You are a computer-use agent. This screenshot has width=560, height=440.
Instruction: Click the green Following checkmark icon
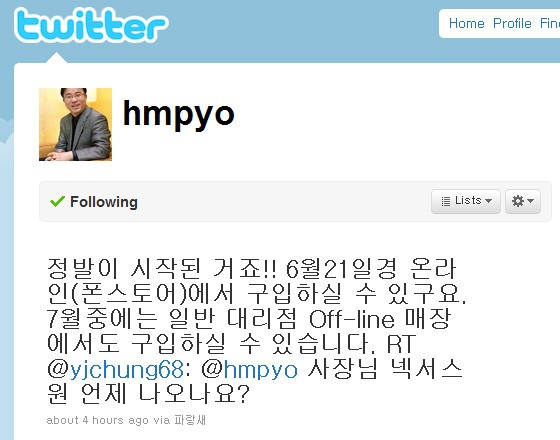[57, 201]
